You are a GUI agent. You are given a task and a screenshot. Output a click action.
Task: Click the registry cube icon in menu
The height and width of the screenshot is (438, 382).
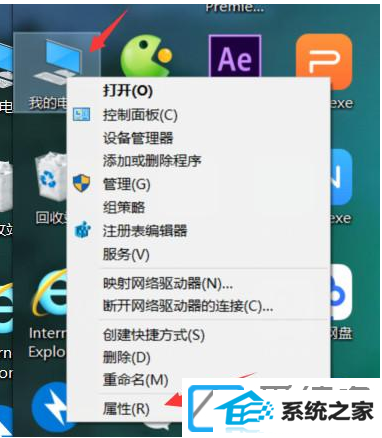pos(82,230)
